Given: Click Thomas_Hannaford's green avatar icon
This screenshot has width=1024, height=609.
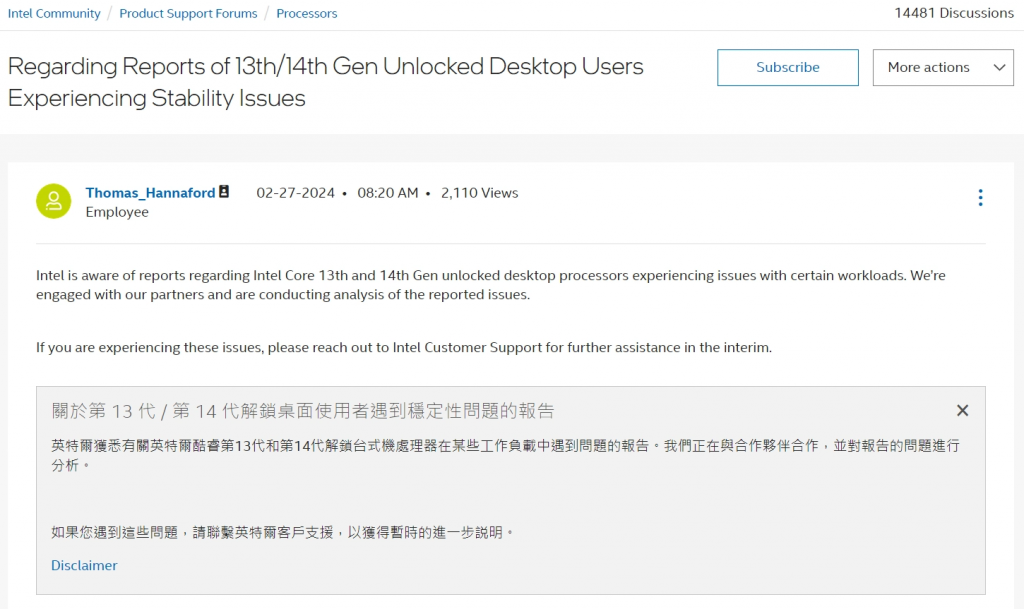Looking at the screenshot, I should (54, 201).
